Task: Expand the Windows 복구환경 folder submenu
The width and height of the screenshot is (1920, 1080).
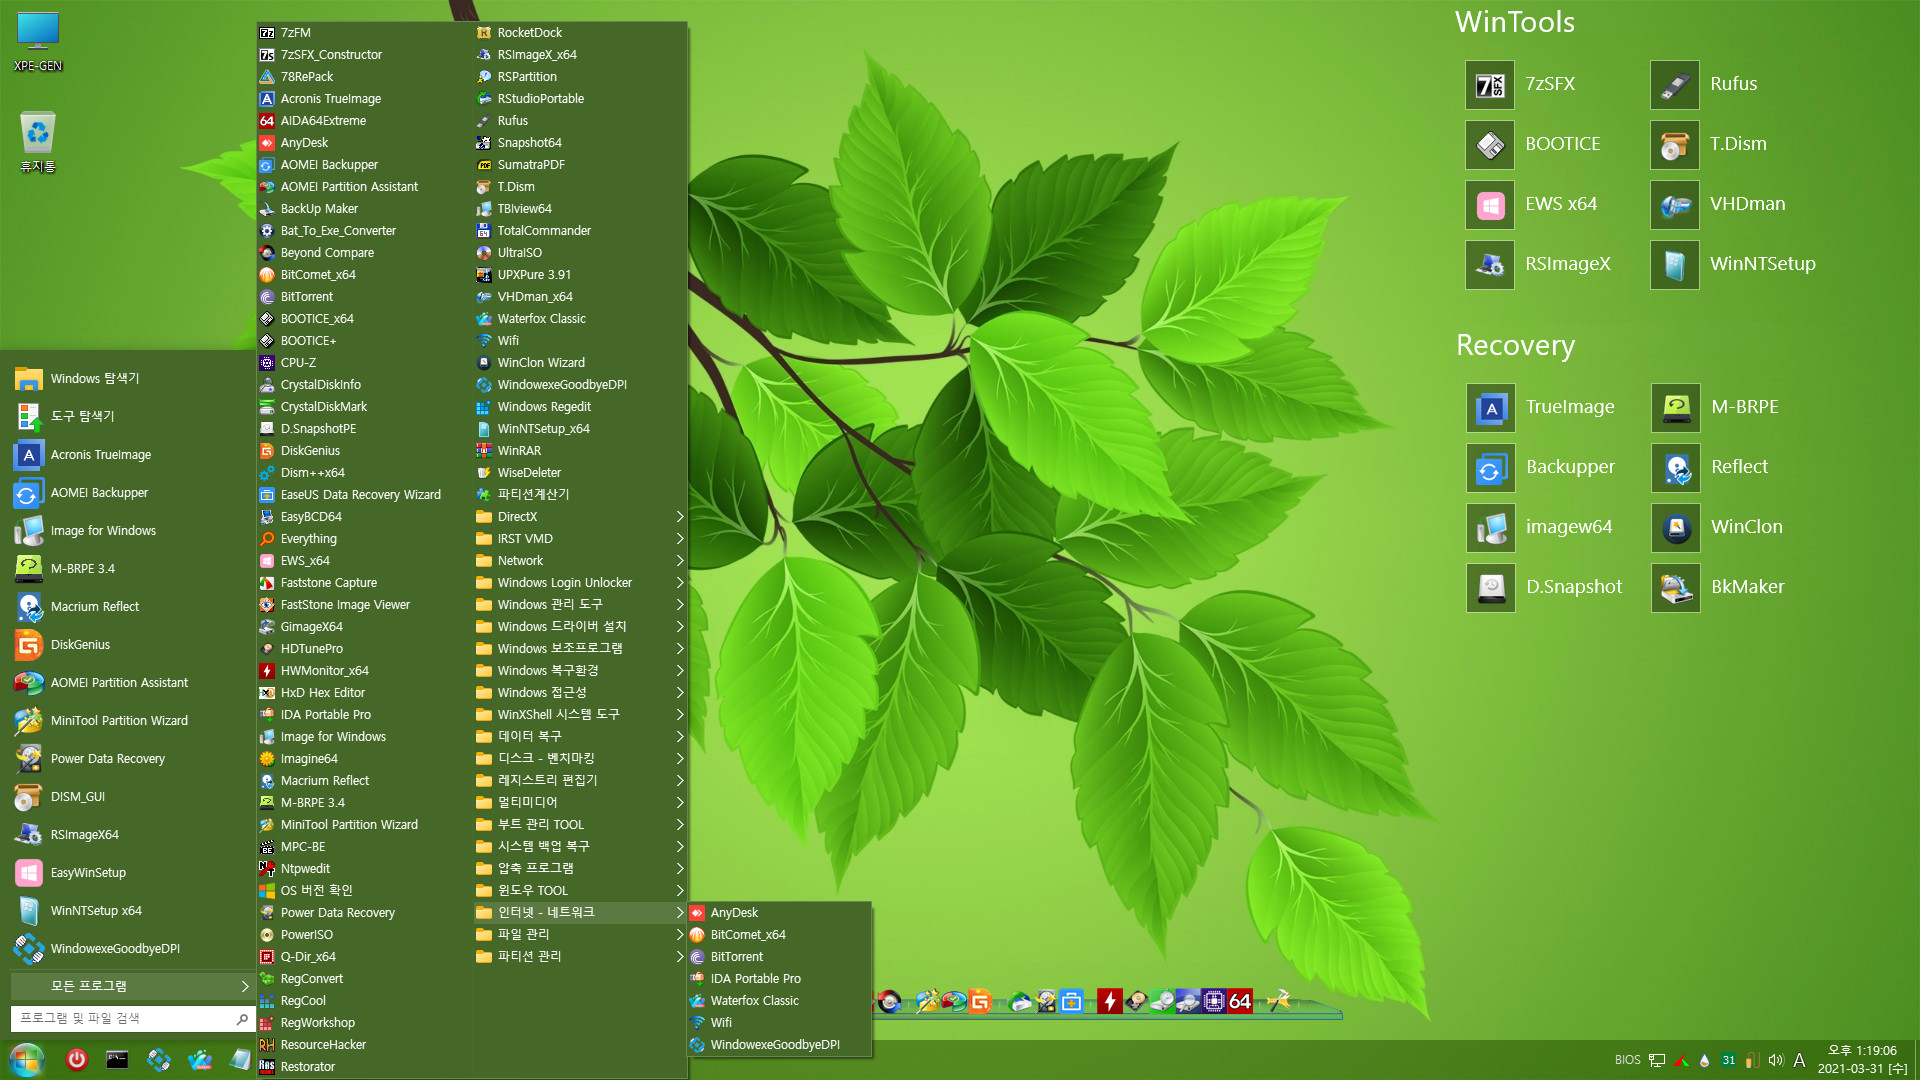Action: (580, 671)
